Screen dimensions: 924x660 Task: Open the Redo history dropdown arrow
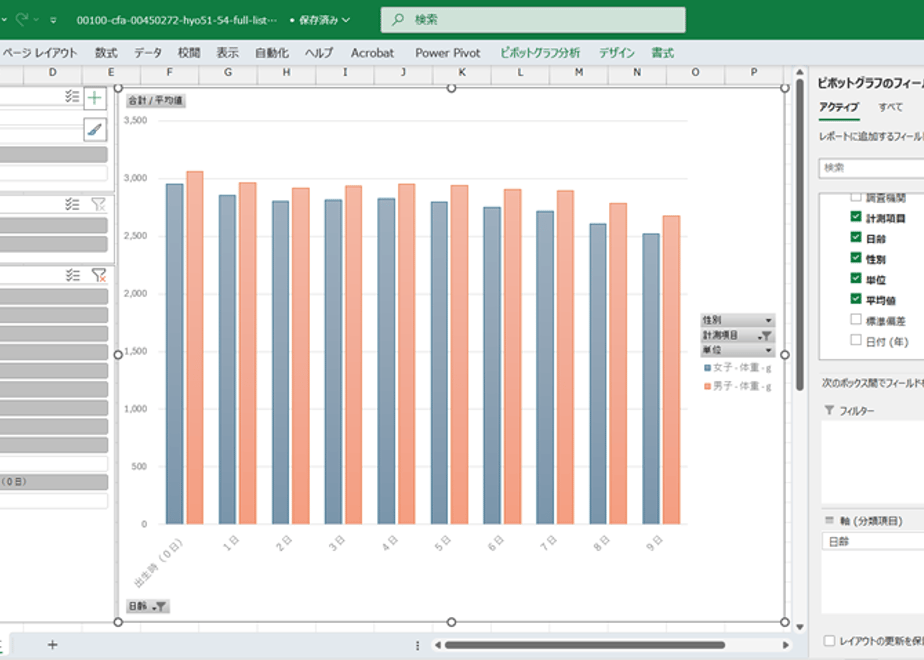click(x=37, y=20)
